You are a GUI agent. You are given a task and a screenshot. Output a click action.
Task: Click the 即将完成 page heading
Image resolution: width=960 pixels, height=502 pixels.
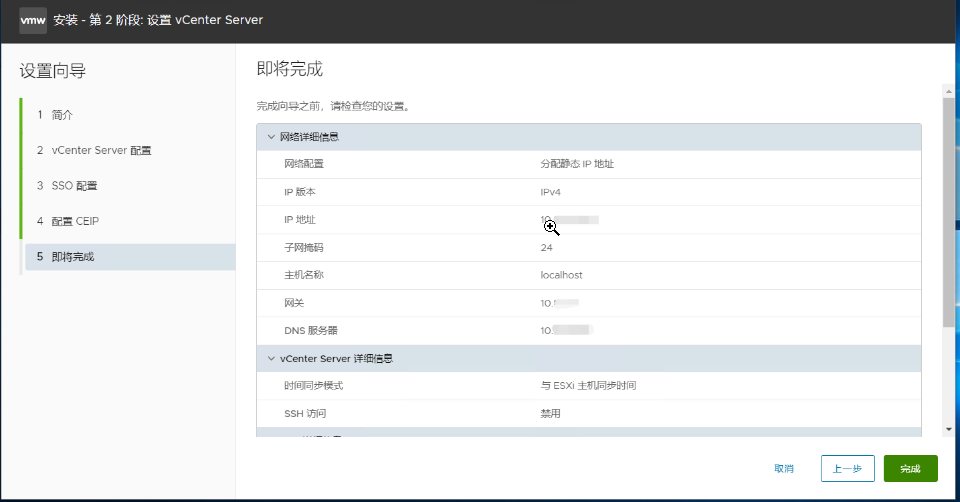pos(290,69)
